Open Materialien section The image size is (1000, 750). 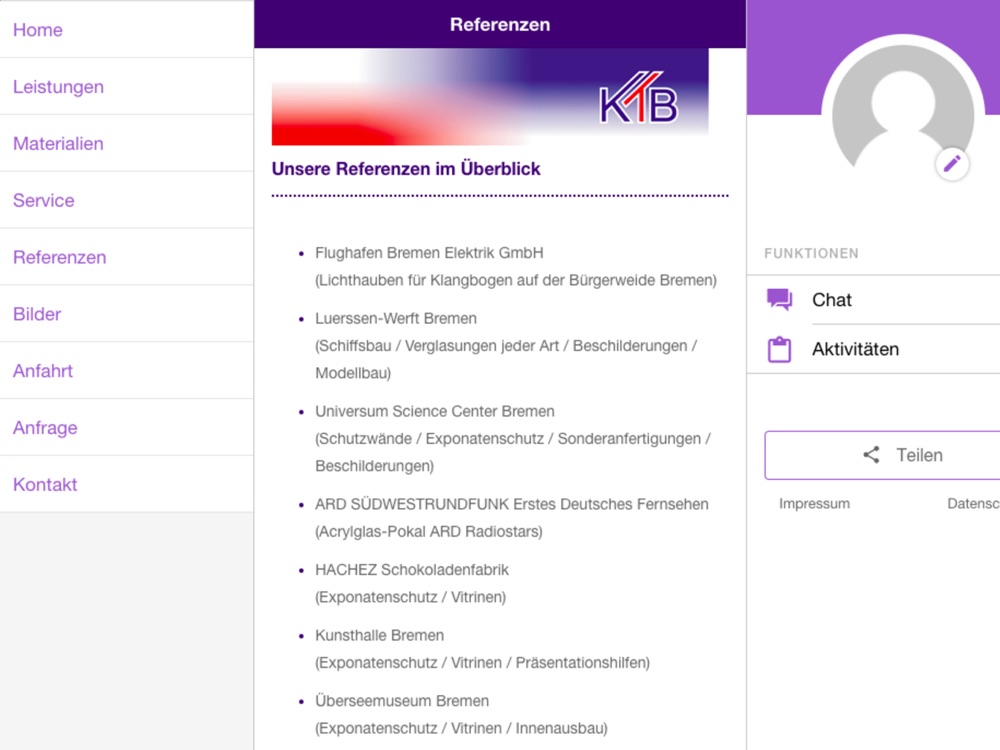tap(126, 143)
